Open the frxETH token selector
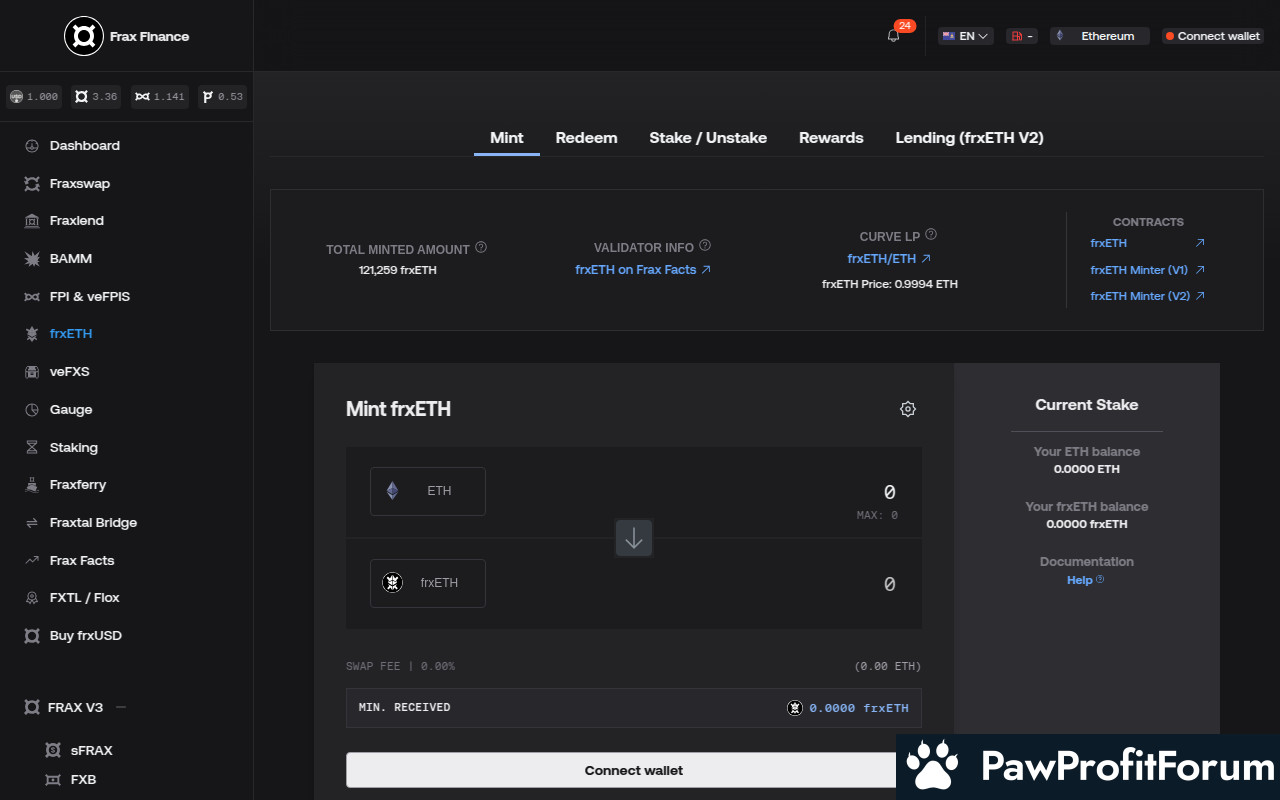1280x800 pixels. [x=428, y=583]
